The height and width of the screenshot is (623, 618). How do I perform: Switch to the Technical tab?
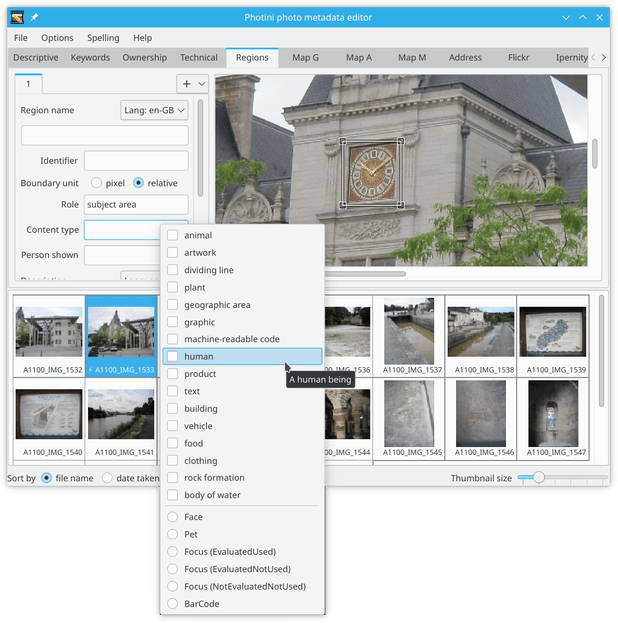coord(199,58)
